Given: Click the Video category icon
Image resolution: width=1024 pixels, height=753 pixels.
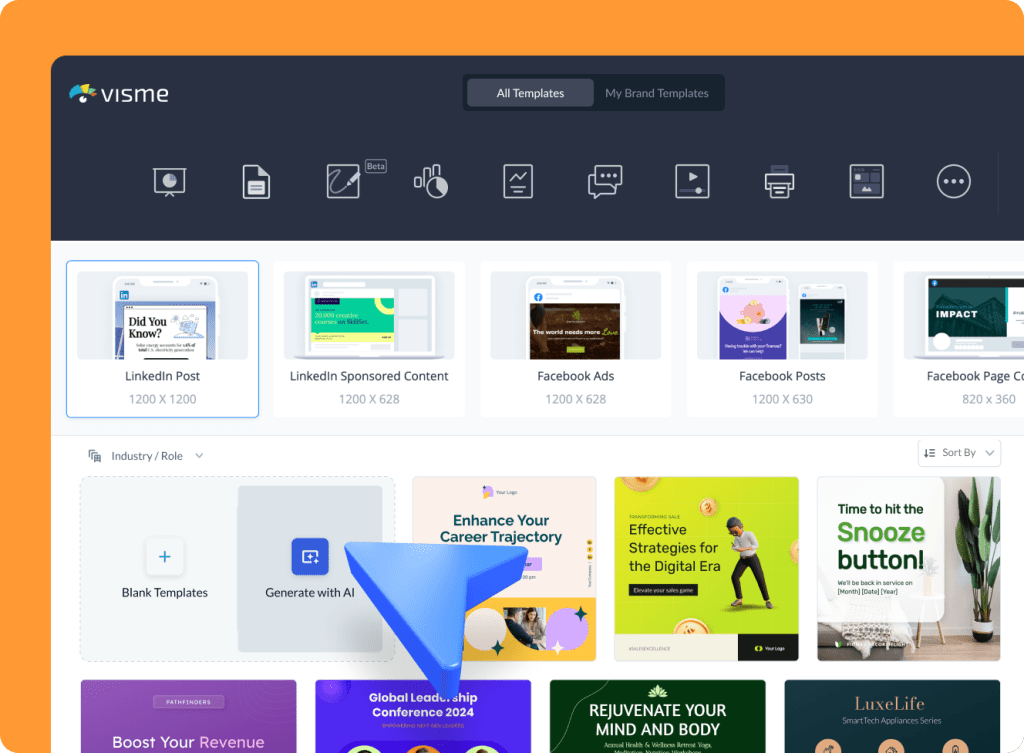Looking at the screenshot, I should (x=692, y=181).
